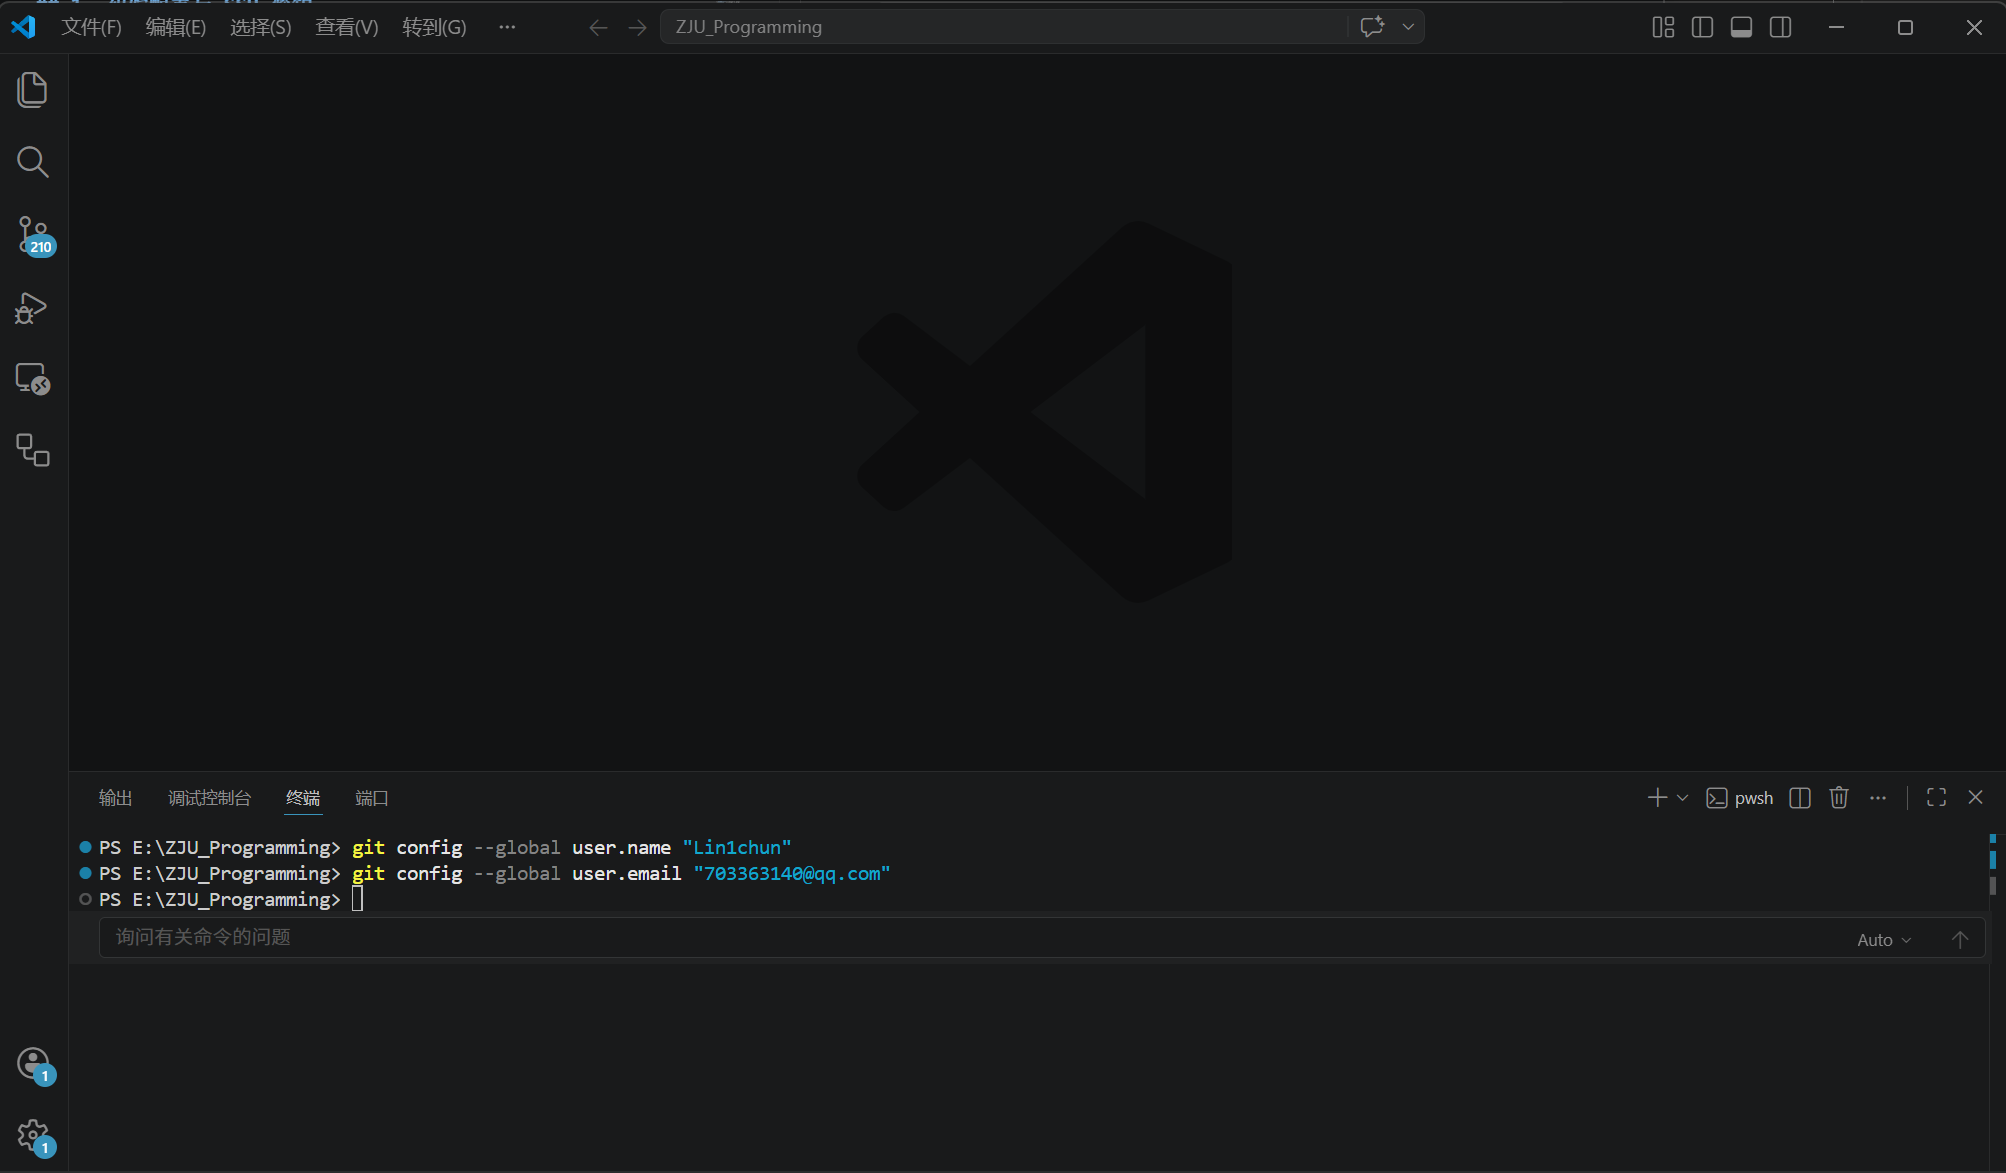Show more menu items via ellipsis
The height and width of the screenshot is (1173, 2006).
click(x=507, y=27)
